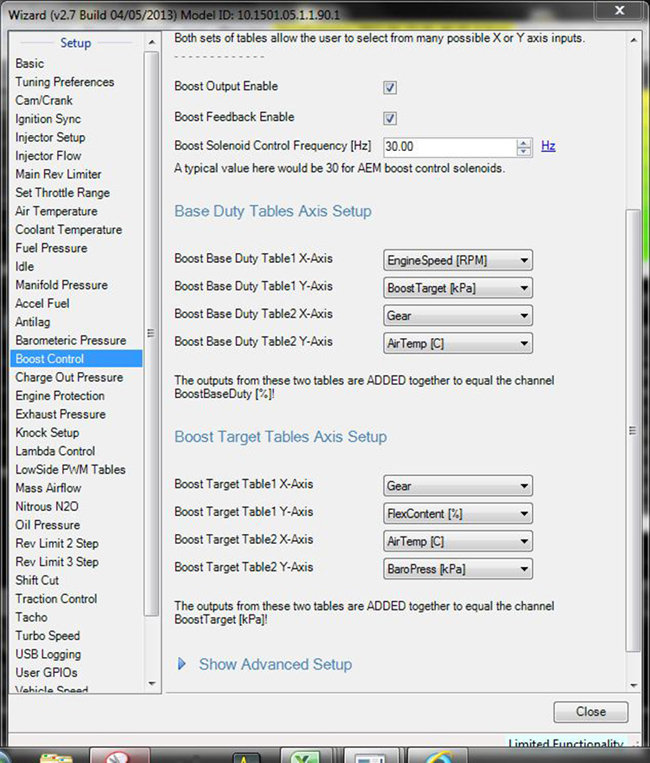The image size is (650, 763).
Task: Toggle the Boost Feedback Enable checkbox
Action: pyautogui.click(x=390, y=118)
